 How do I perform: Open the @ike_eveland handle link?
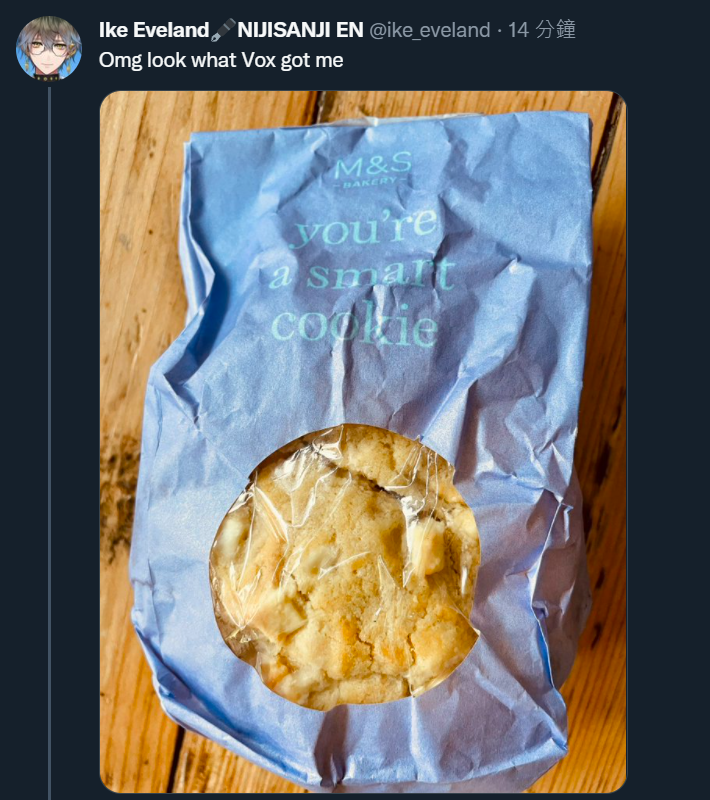click(x=429, y=30)
